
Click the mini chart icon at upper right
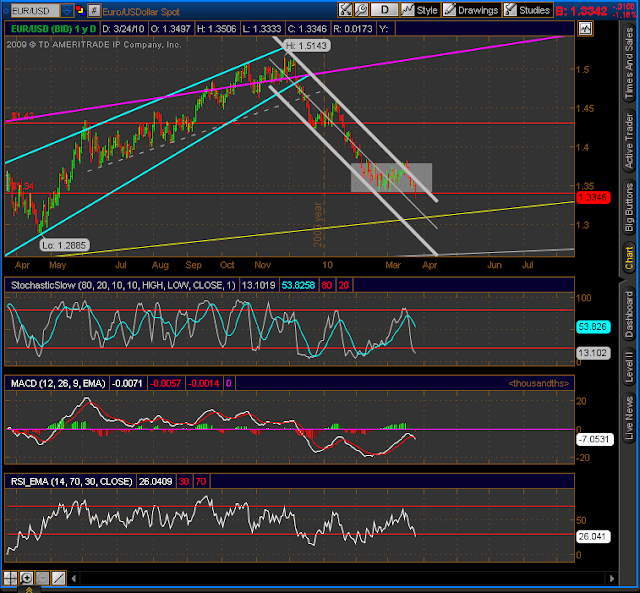coord(585,29)
